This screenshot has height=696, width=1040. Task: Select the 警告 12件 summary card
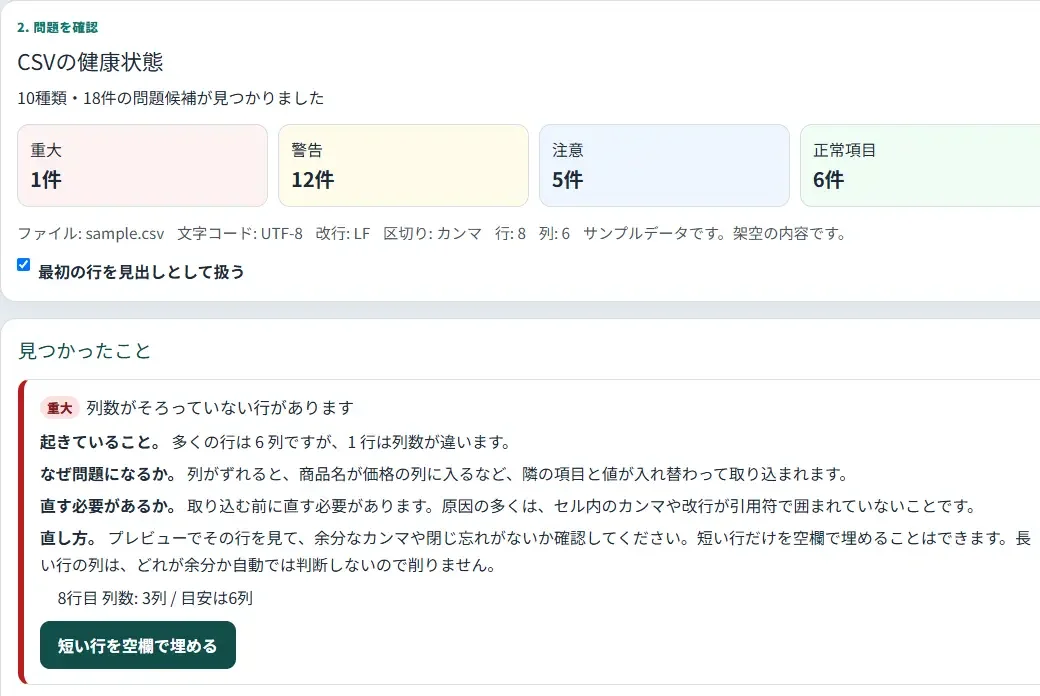coord(403,165)
